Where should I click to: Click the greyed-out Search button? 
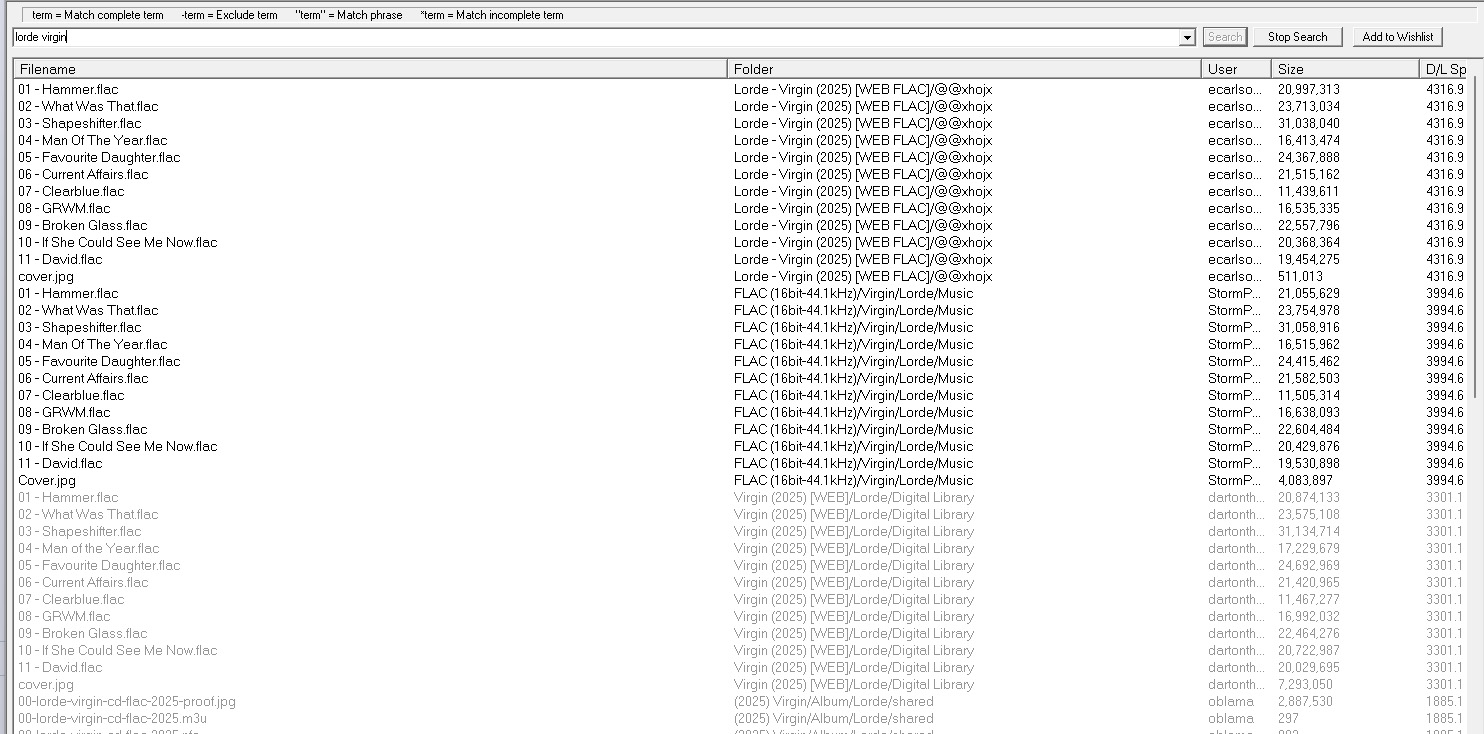(1224, 37)
